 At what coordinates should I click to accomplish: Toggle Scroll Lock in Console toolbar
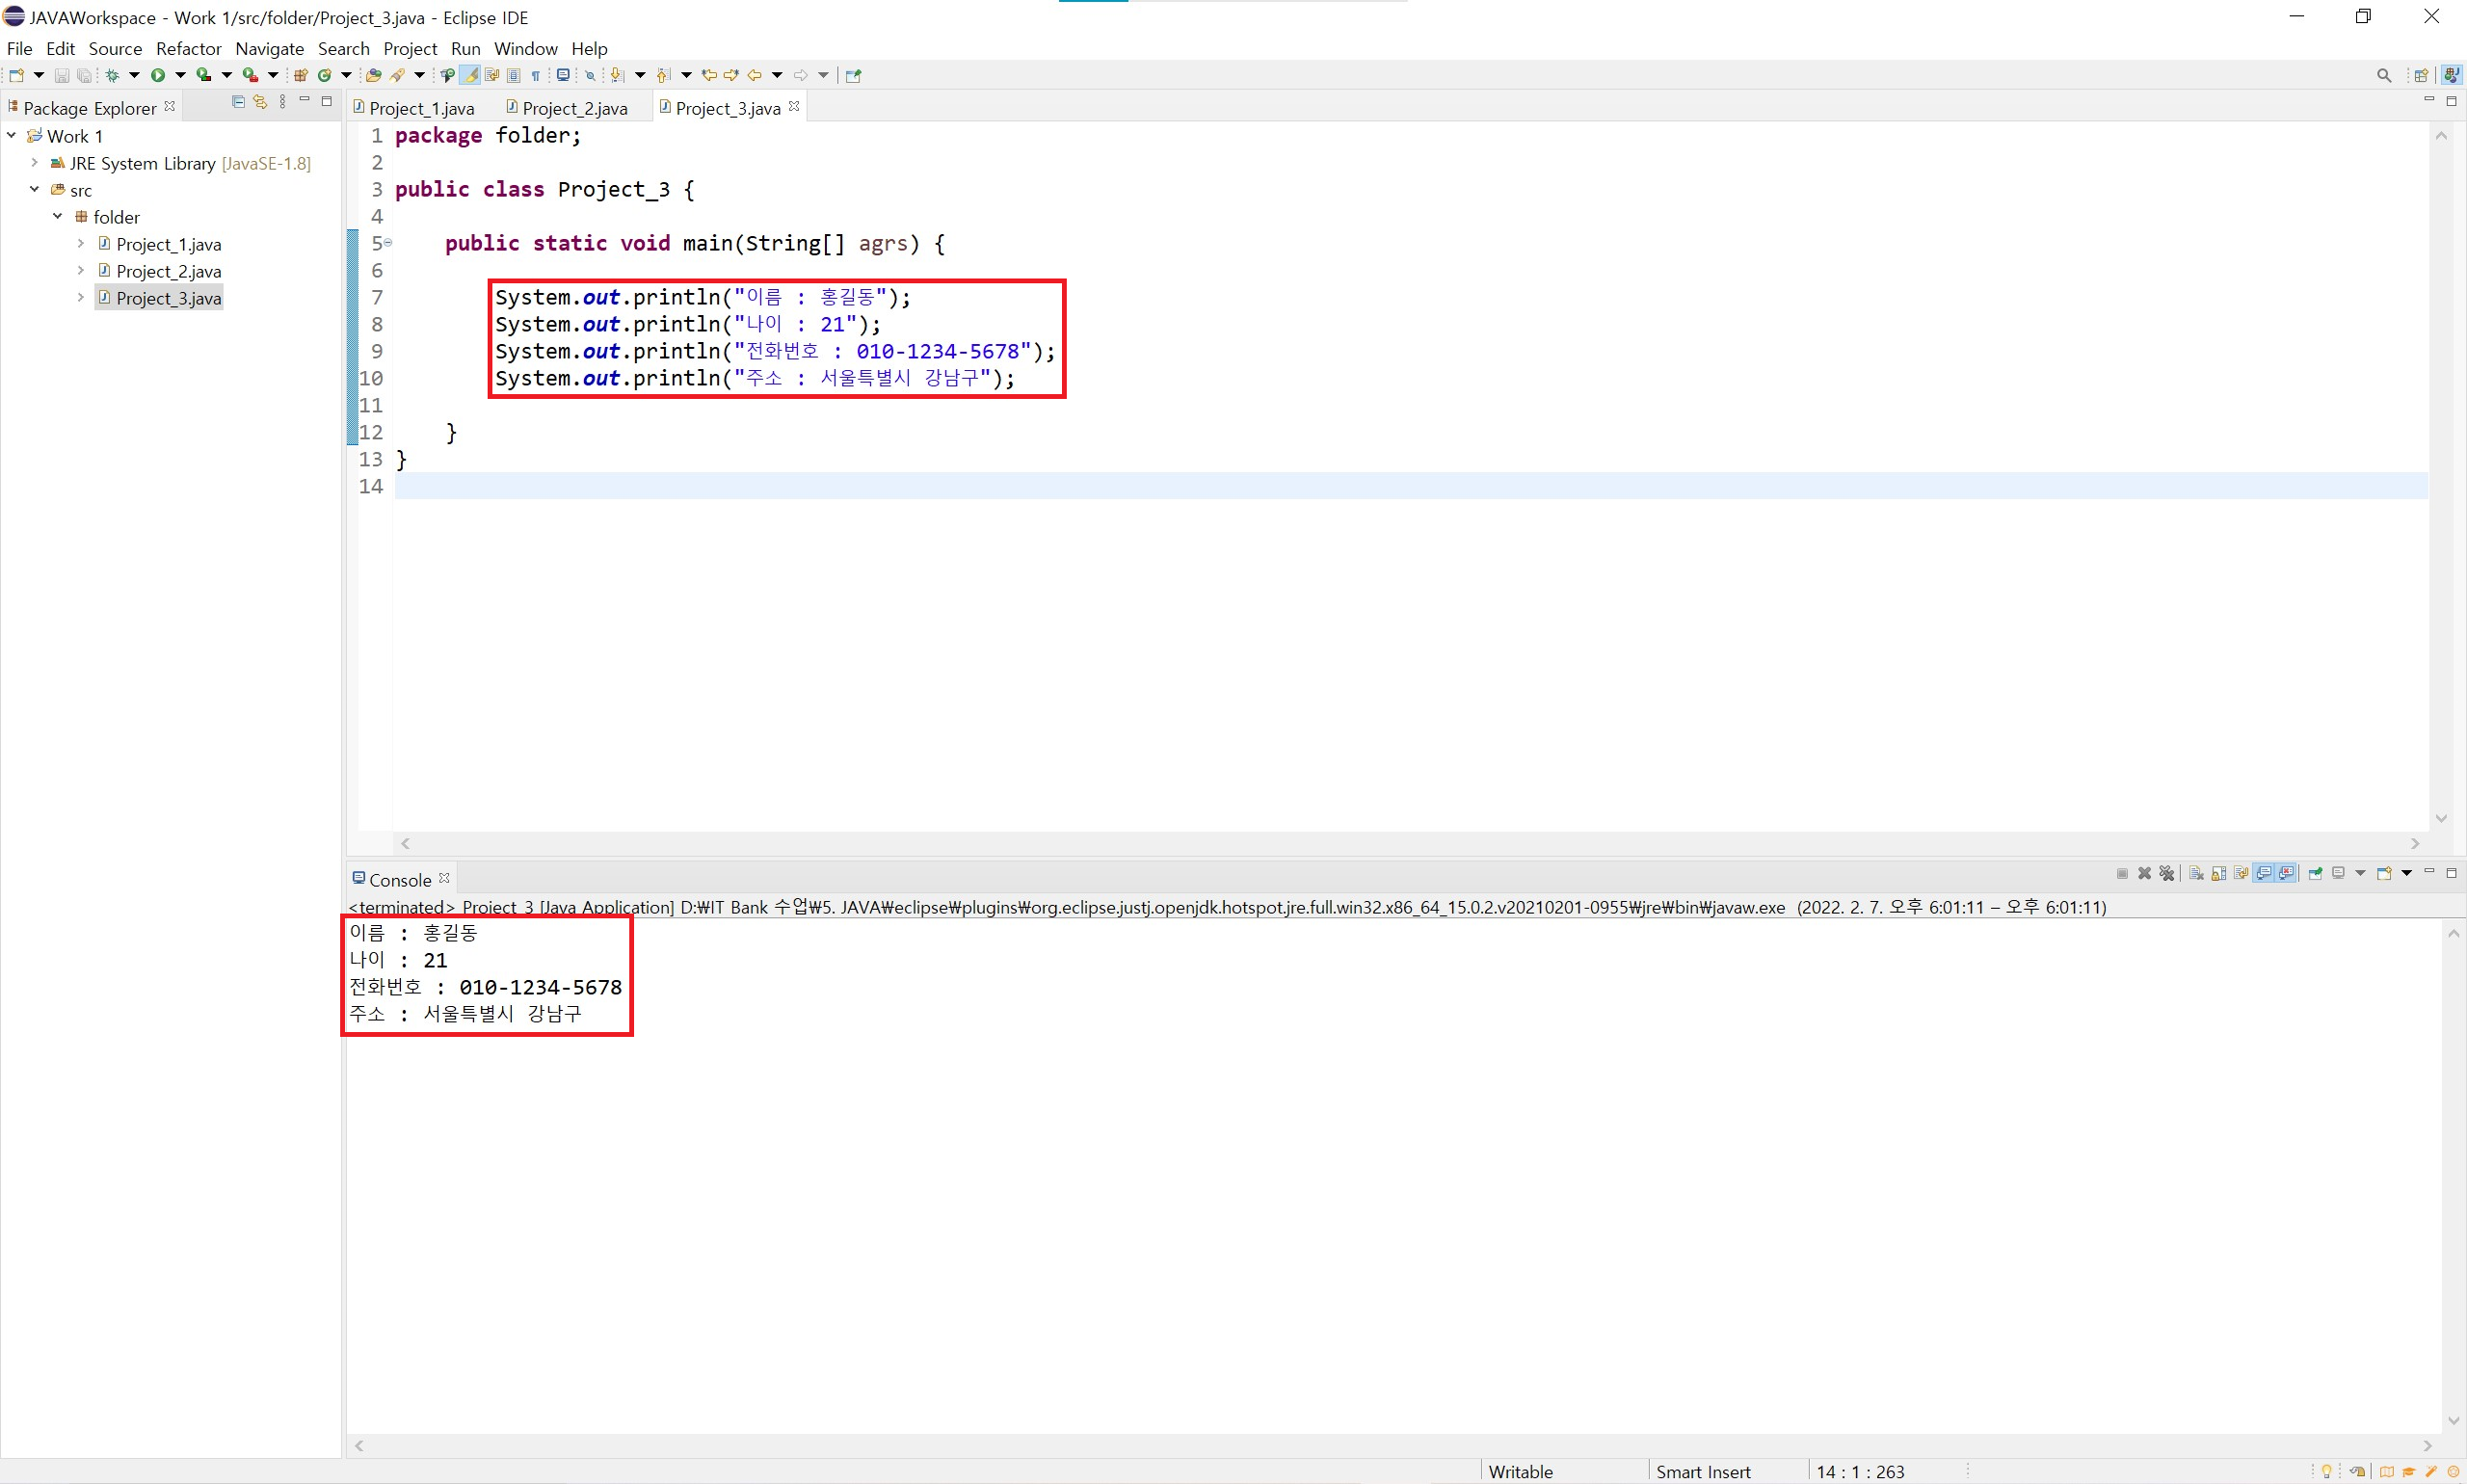pos(2218,874)
